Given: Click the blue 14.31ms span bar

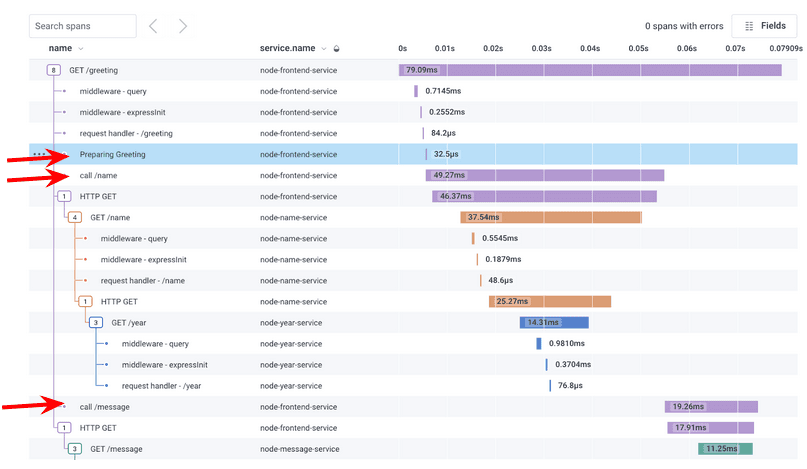Looking at the screenshot, I should tap(553, 323).
